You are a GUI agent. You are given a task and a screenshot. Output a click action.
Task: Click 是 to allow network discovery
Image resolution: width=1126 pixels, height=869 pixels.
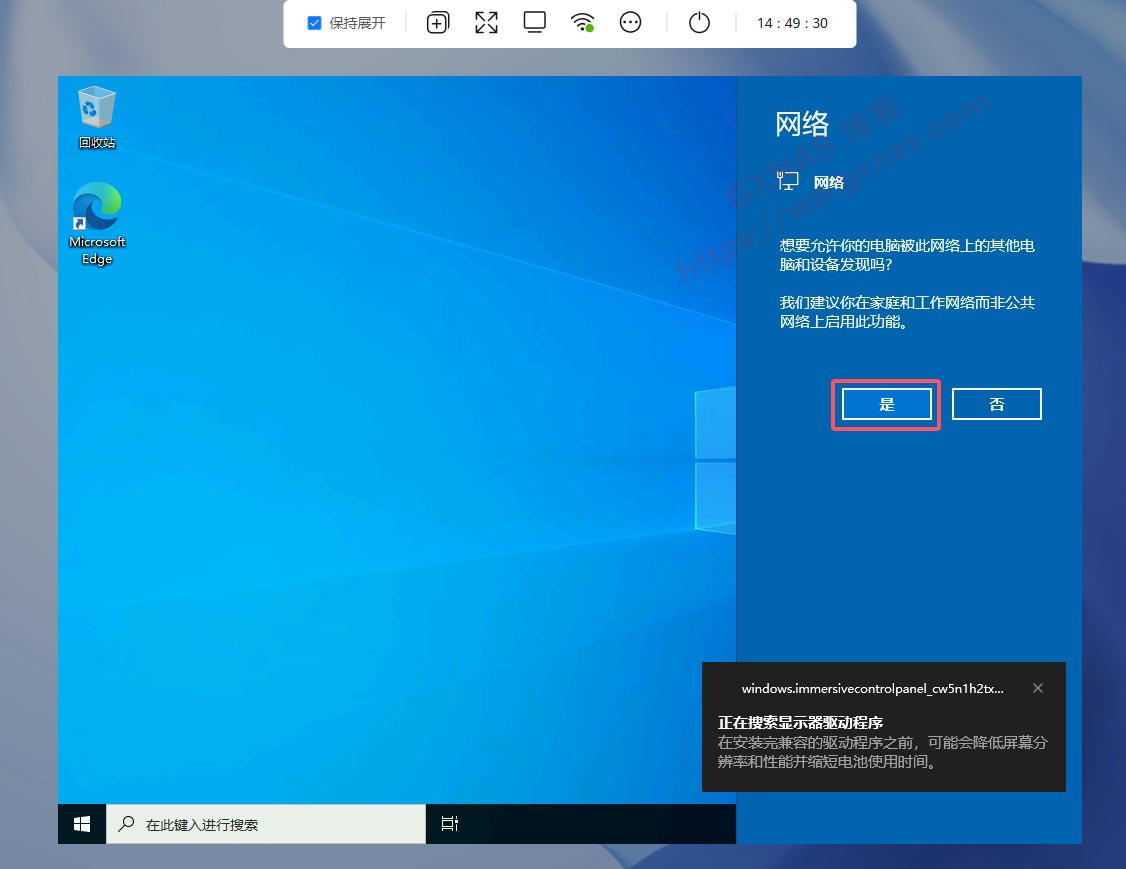pos(887,404)
